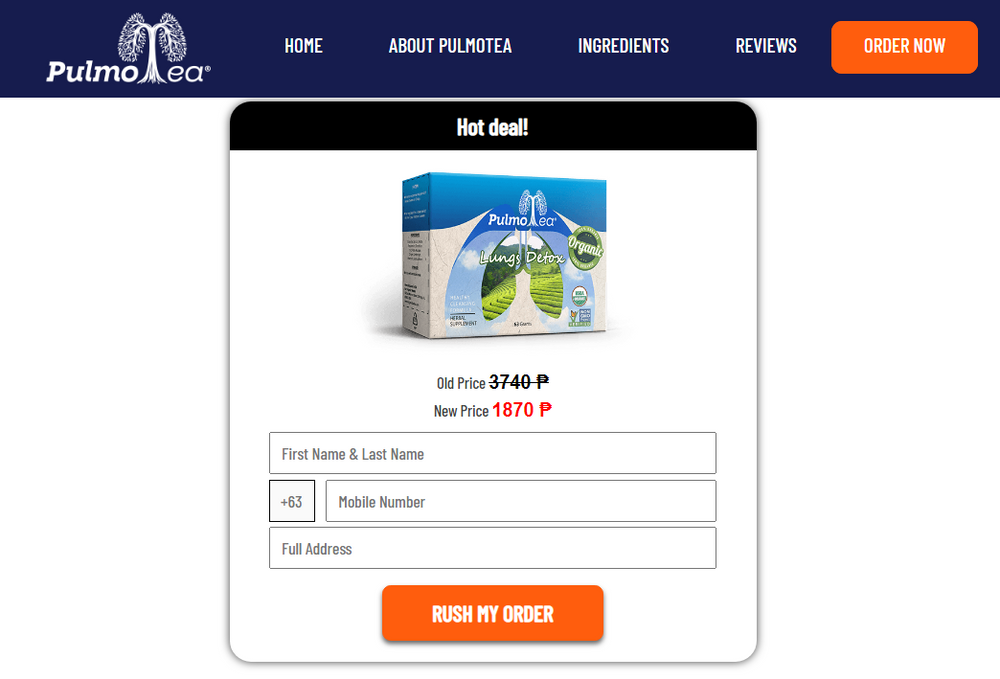Click the PulmoTea logo in header
Viewport: 1000px width, 679px height.
click(x=128, y=49)
